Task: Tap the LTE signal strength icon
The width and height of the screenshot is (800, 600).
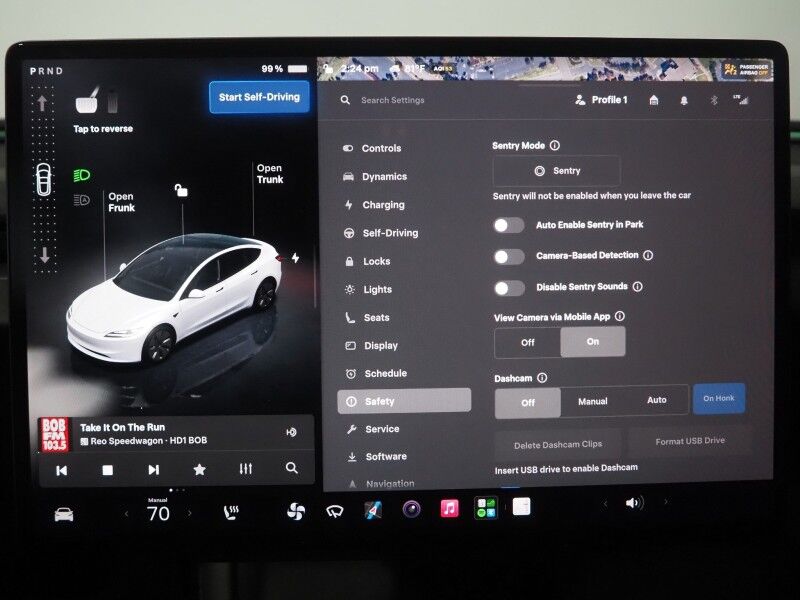Action: (741, 99)
